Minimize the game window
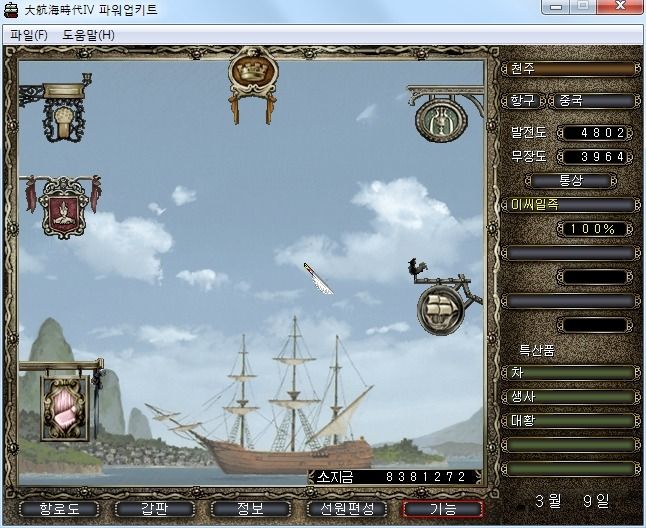Image resolution: width=646 pixels, height=528 pixels. (556, 7)
